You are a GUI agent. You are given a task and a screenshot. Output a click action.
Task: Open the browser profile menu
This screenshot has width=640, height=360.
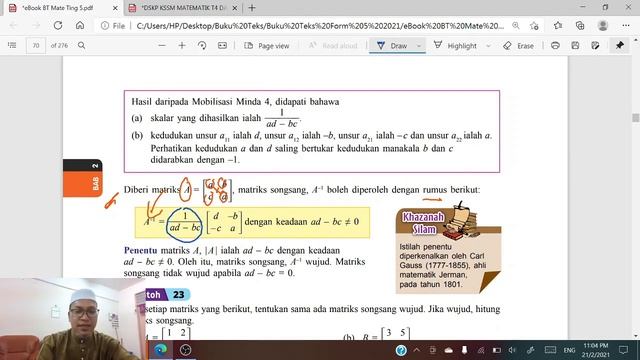click(x=603, y=26)
